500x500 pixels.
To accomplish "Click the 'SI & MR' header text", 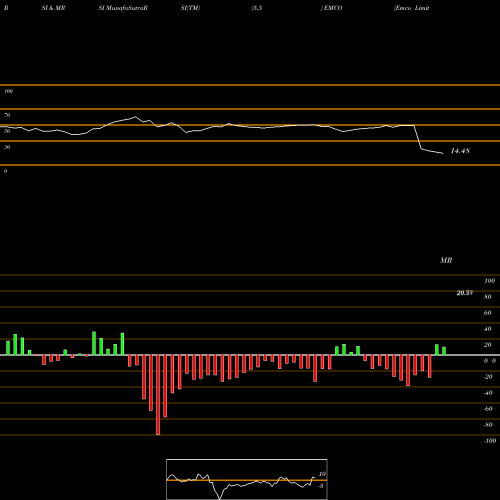I will click(x=53, y=8).
